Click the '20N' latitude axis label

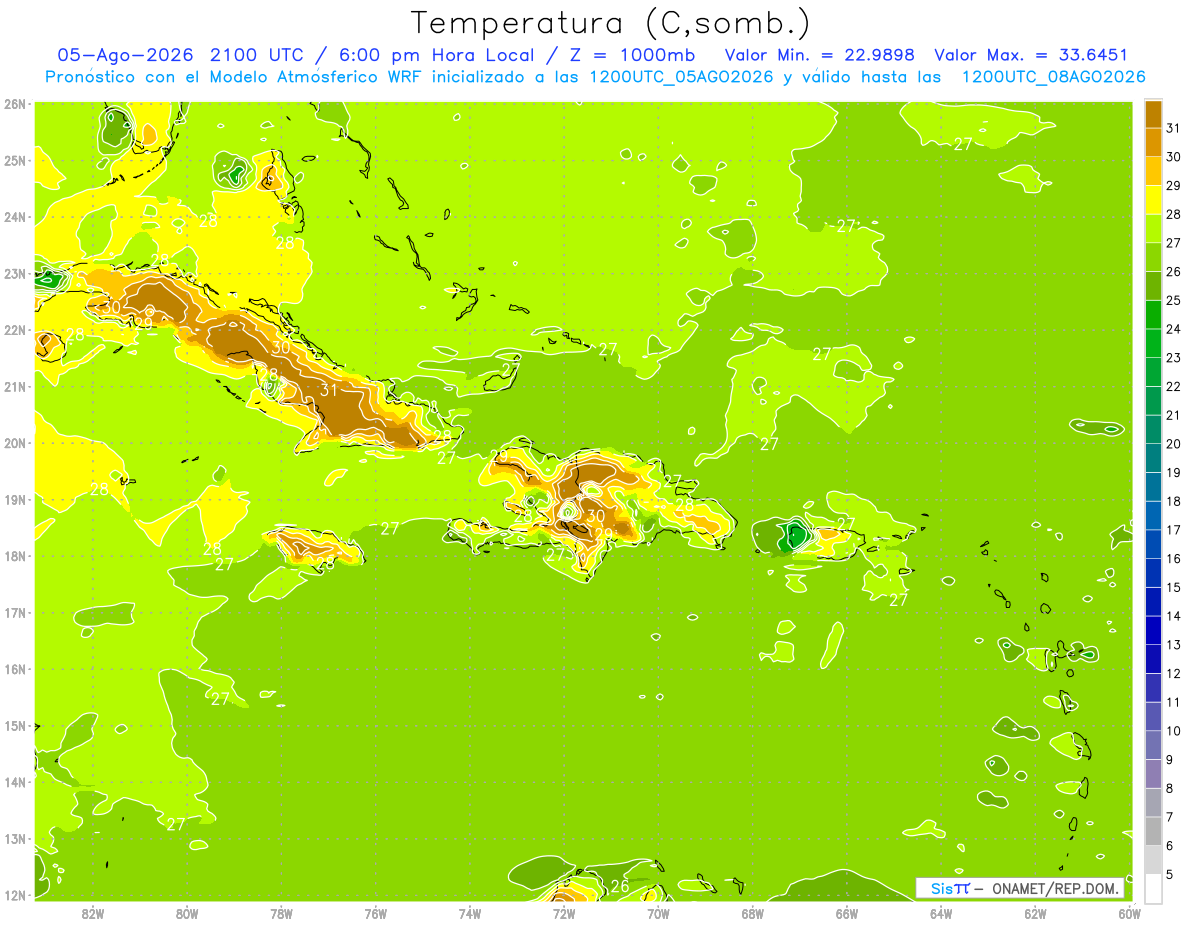[15, 443]
